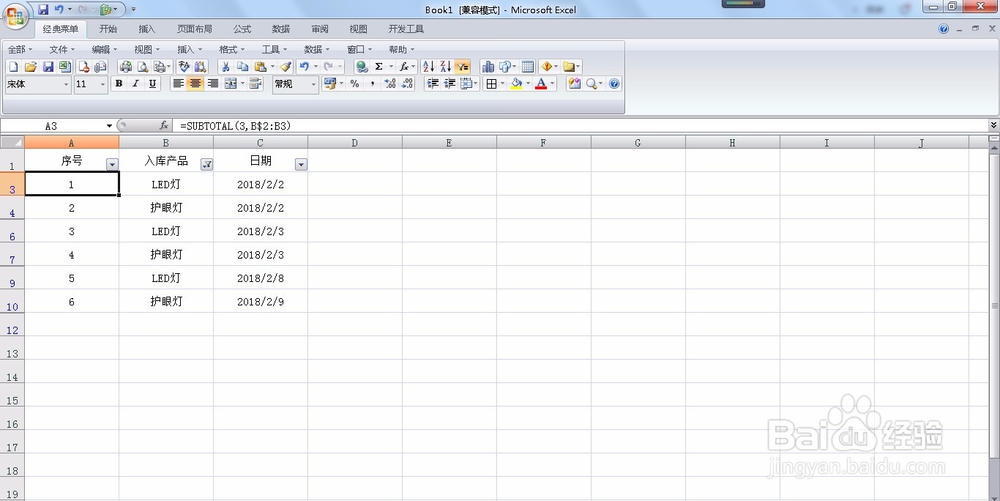Open the 日期 column filter dropdown
Image resolution: width=1000 pixels, height=501 pixels.
click(x=301, y=164)
